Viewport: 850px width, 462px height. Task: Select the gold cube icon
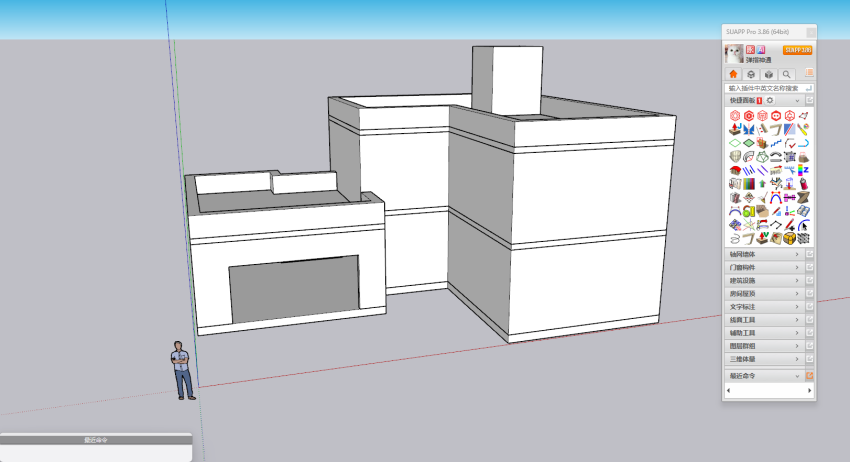point(790,239)
